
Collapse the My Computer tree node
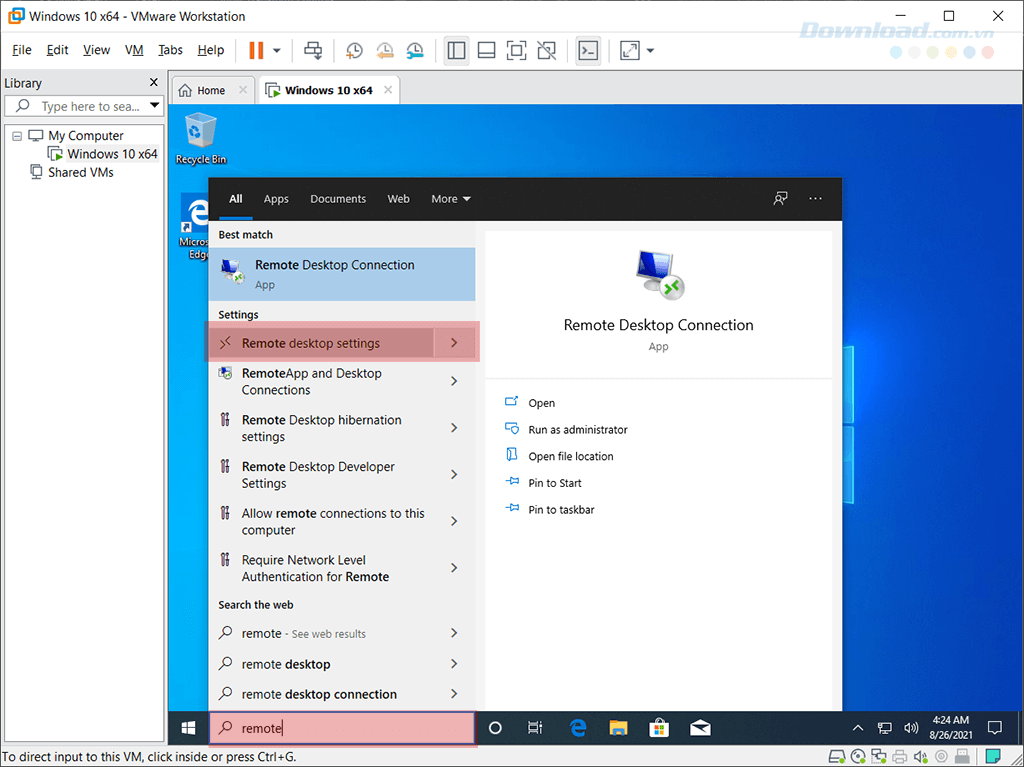click(x=17, y=136)
